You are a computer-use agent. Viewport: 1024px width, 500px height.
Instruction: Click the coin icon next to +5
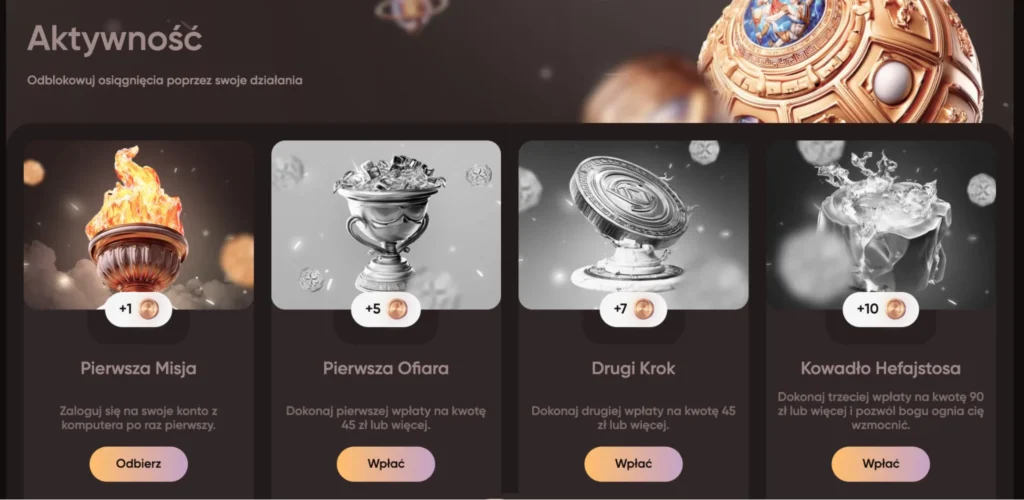tap(396, 309)
